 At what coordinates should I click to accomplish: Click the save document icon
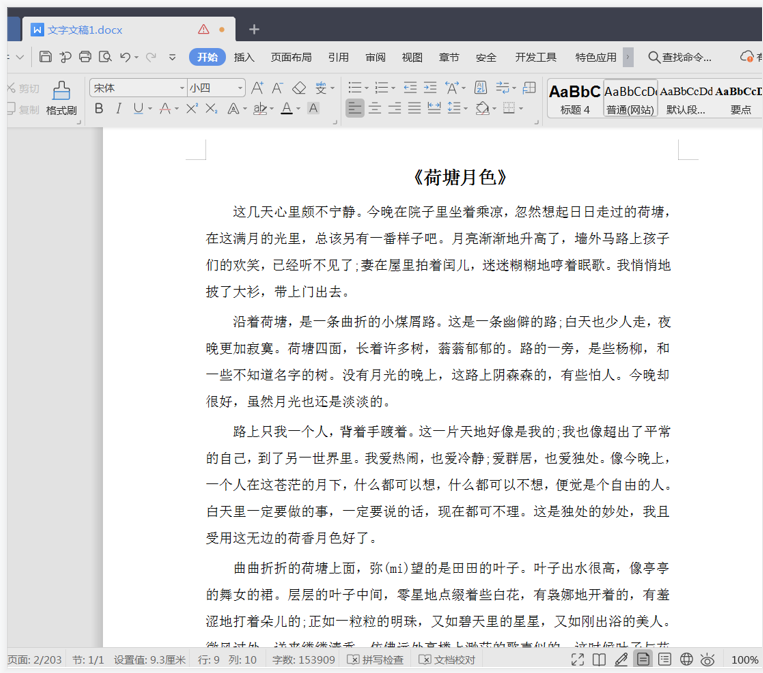pos(46,57)
